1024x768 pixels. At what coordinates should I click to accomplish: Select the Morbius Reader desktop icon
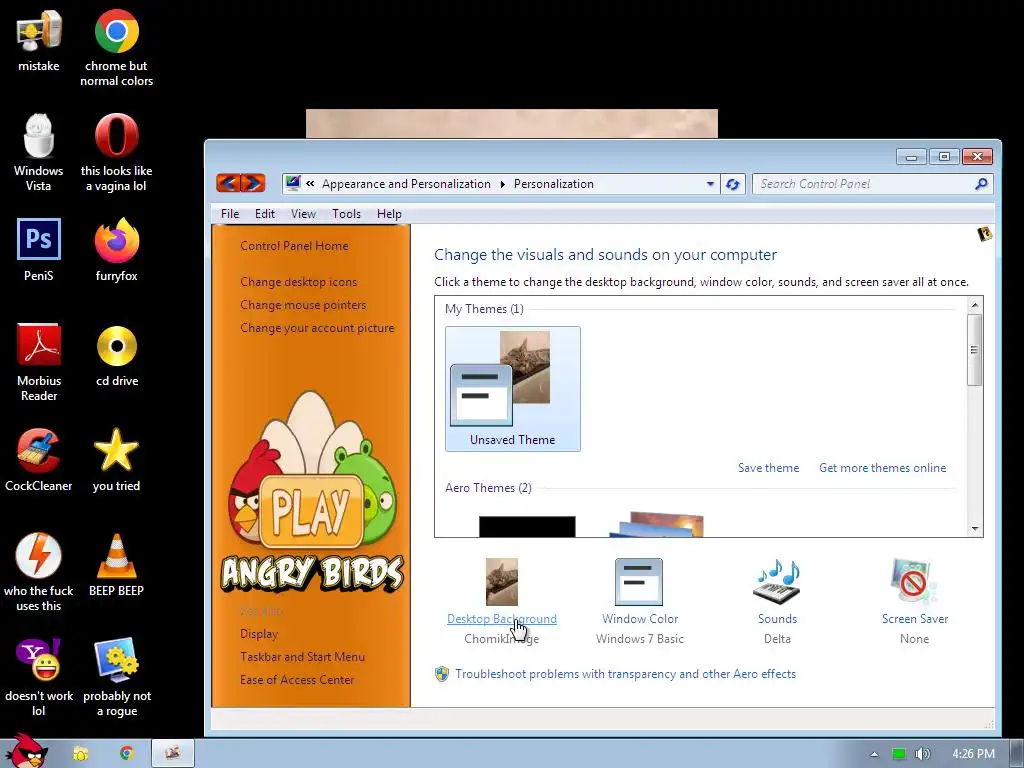[x=39, y=362]
